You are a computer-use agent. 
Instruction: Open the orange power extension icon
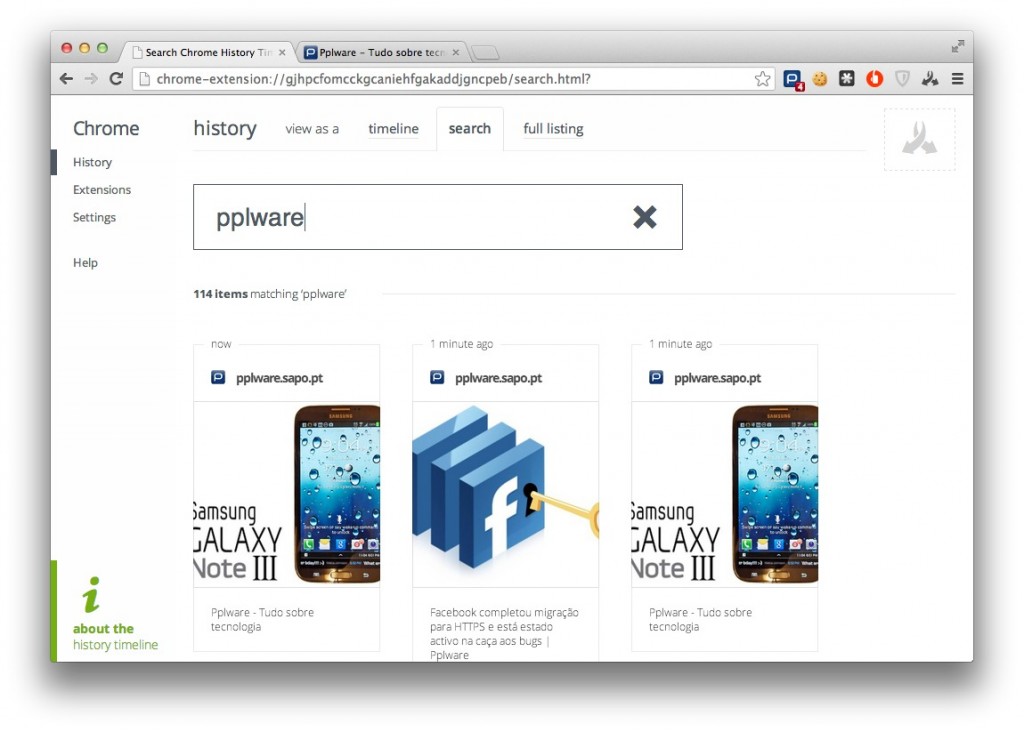click(x=874, y=79)
